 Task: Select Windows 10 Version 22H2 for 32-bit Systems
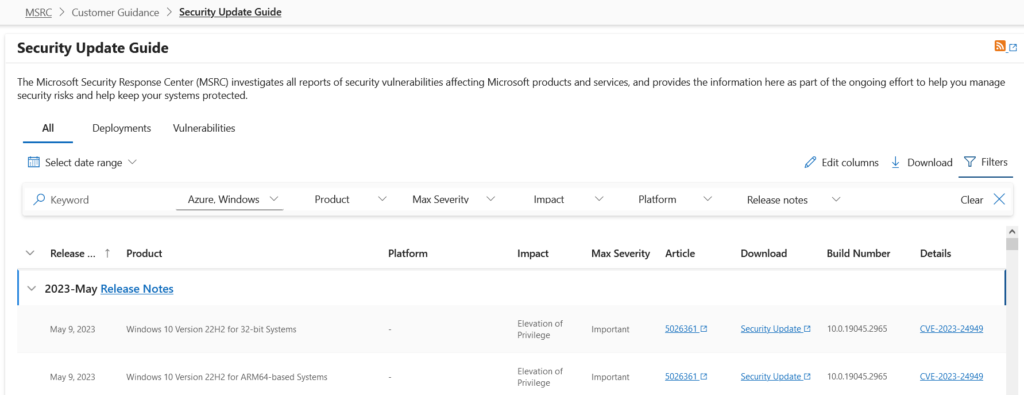click(x=211, y=329)
